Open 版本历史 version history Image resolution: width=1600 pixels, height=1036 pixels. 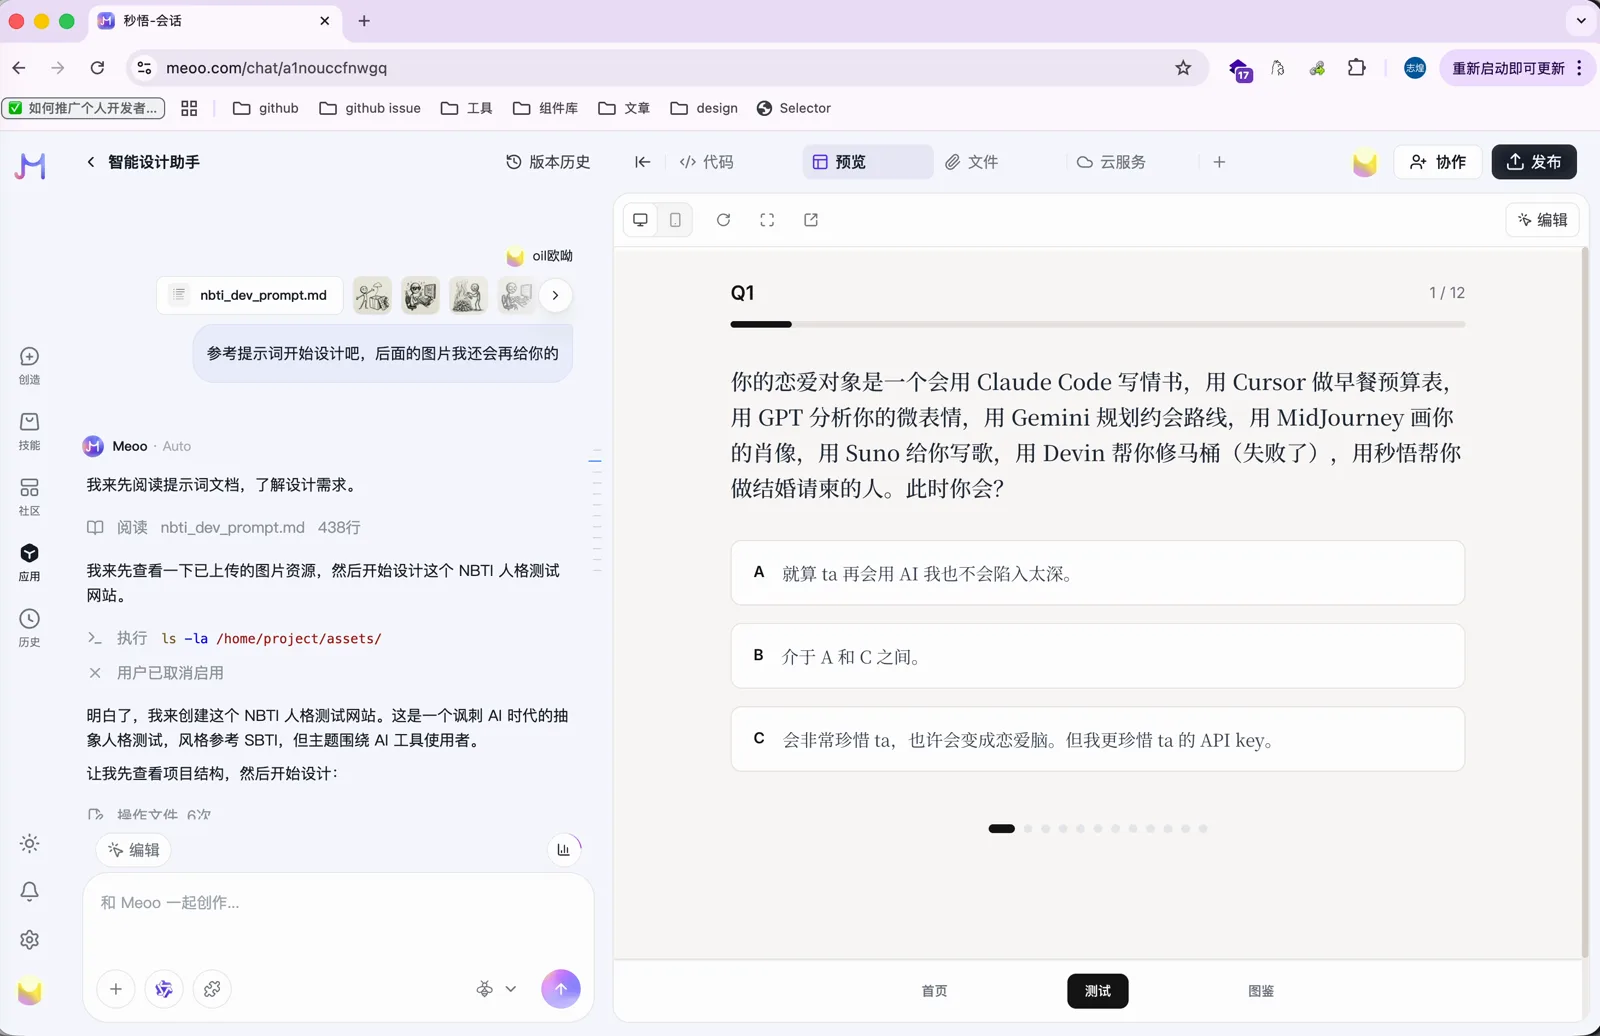[548, 162]
